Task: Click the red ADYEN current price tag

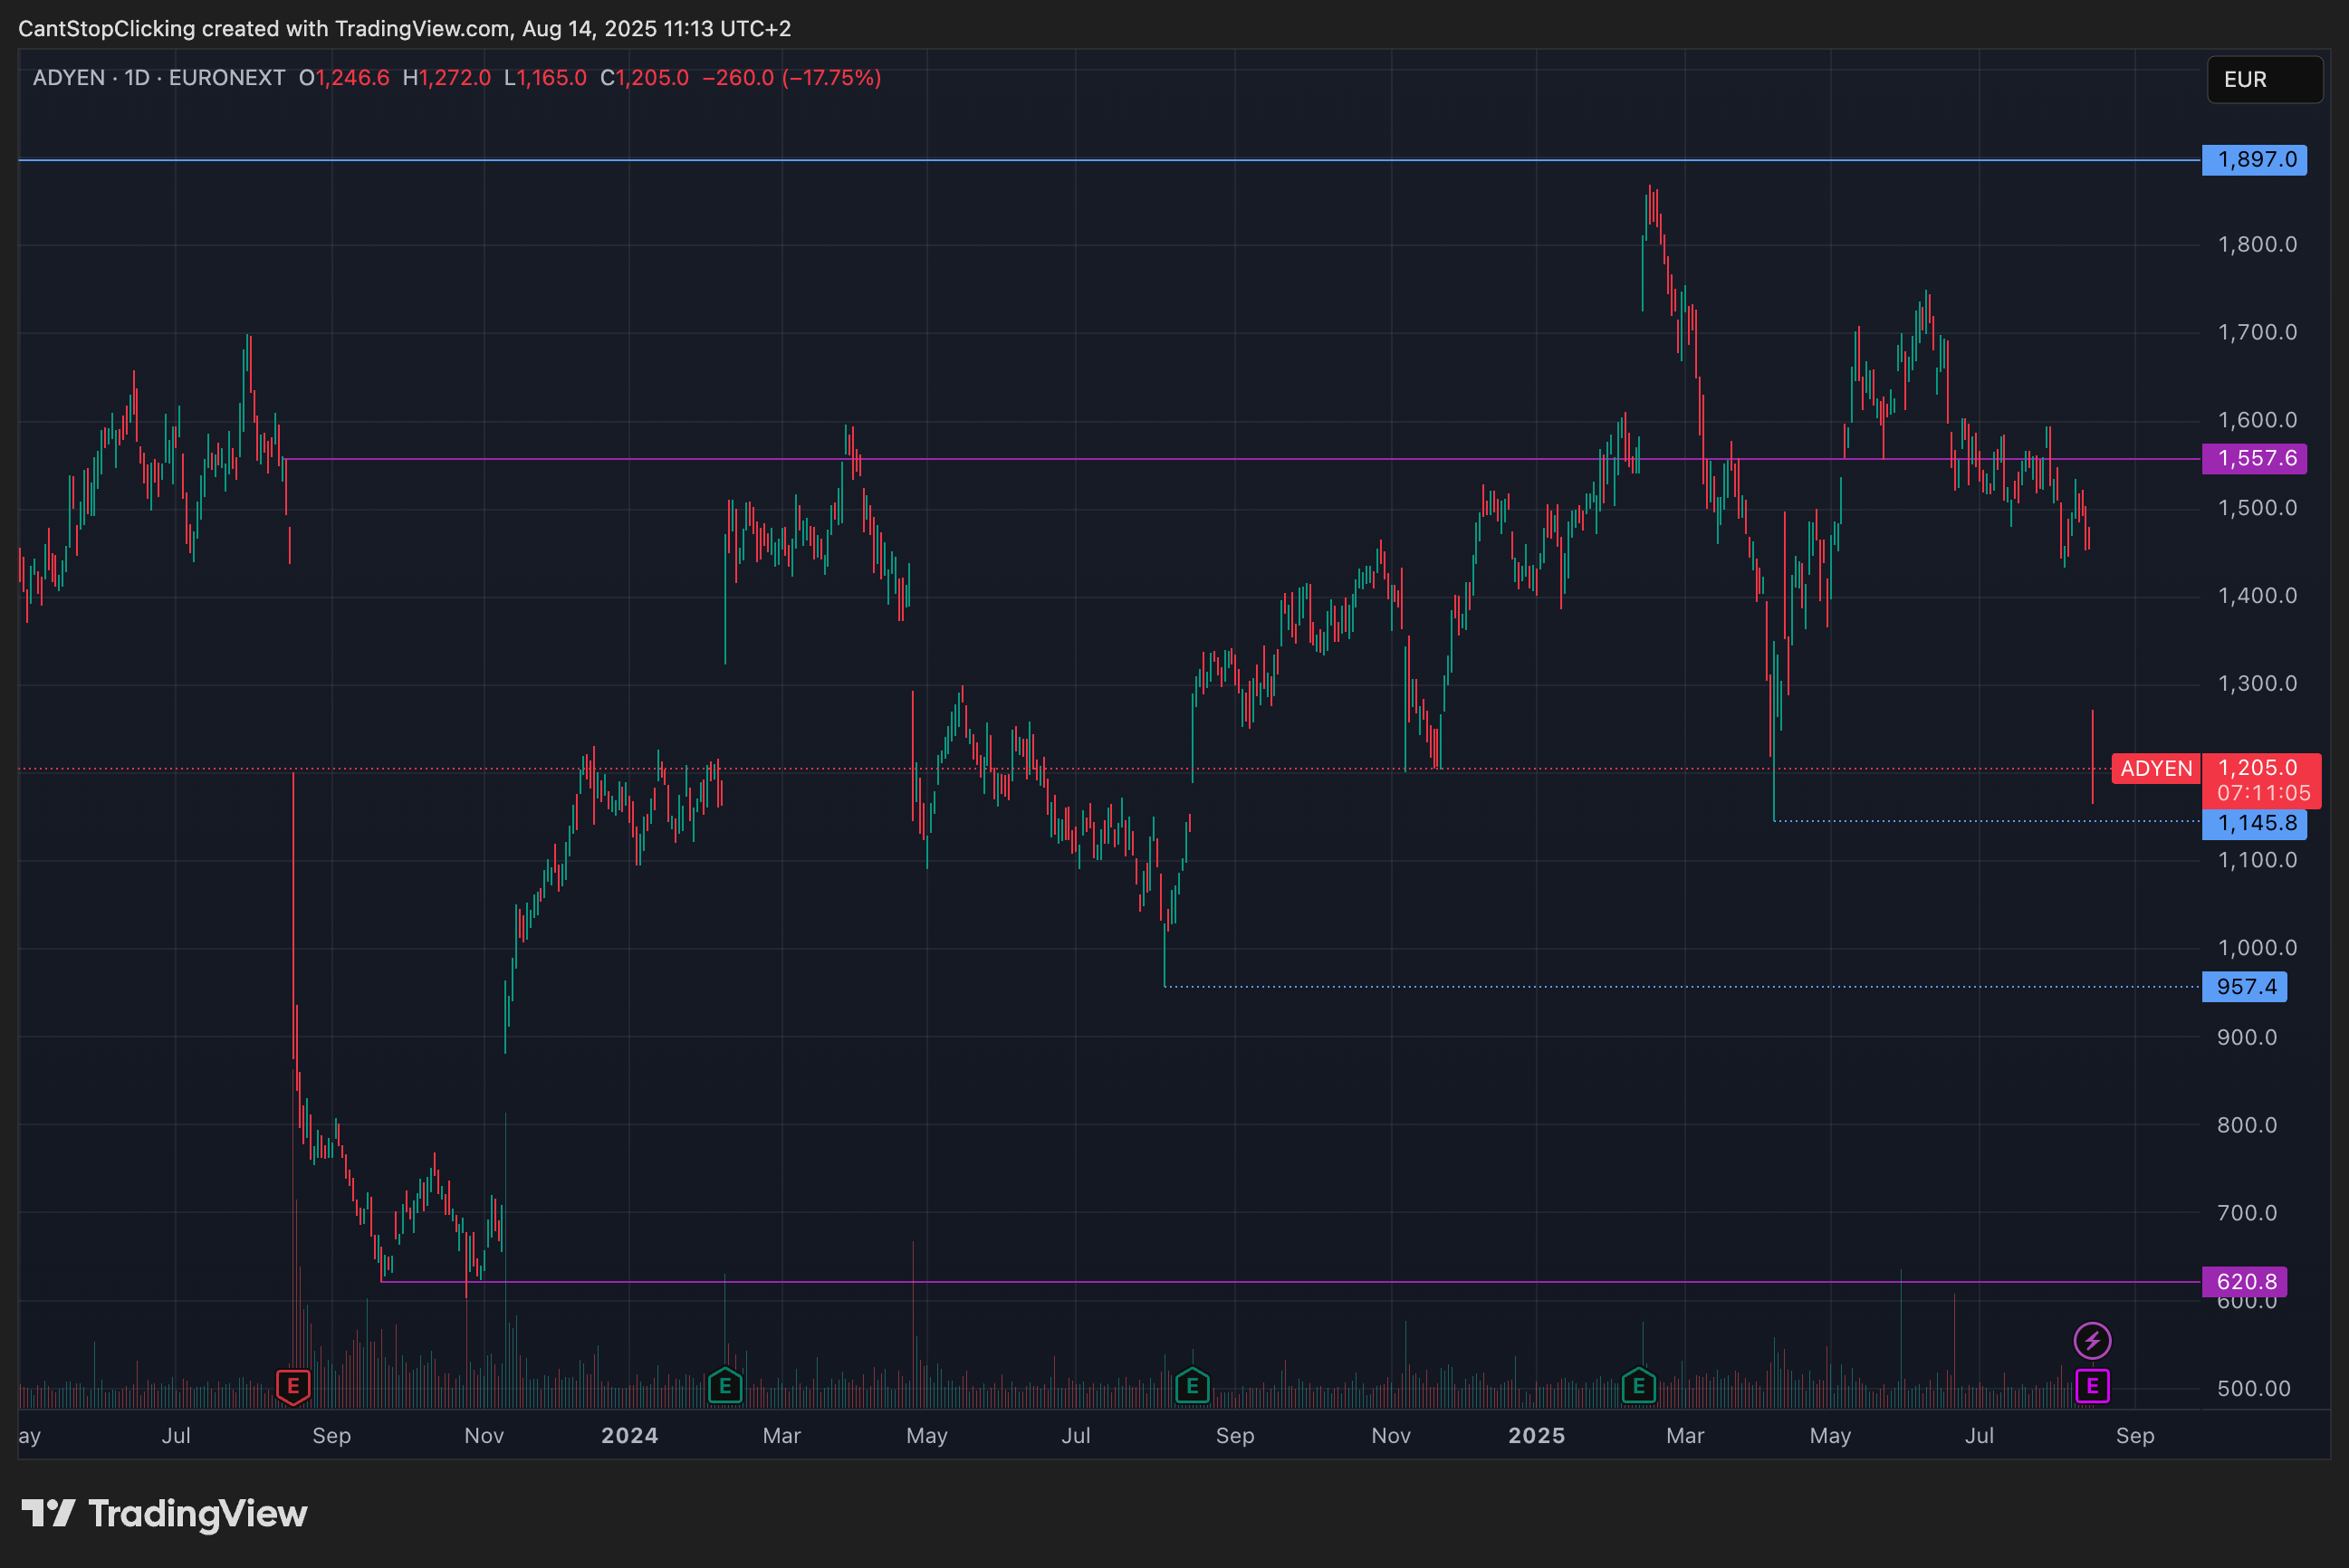Action: click(x=2156, y=769)
